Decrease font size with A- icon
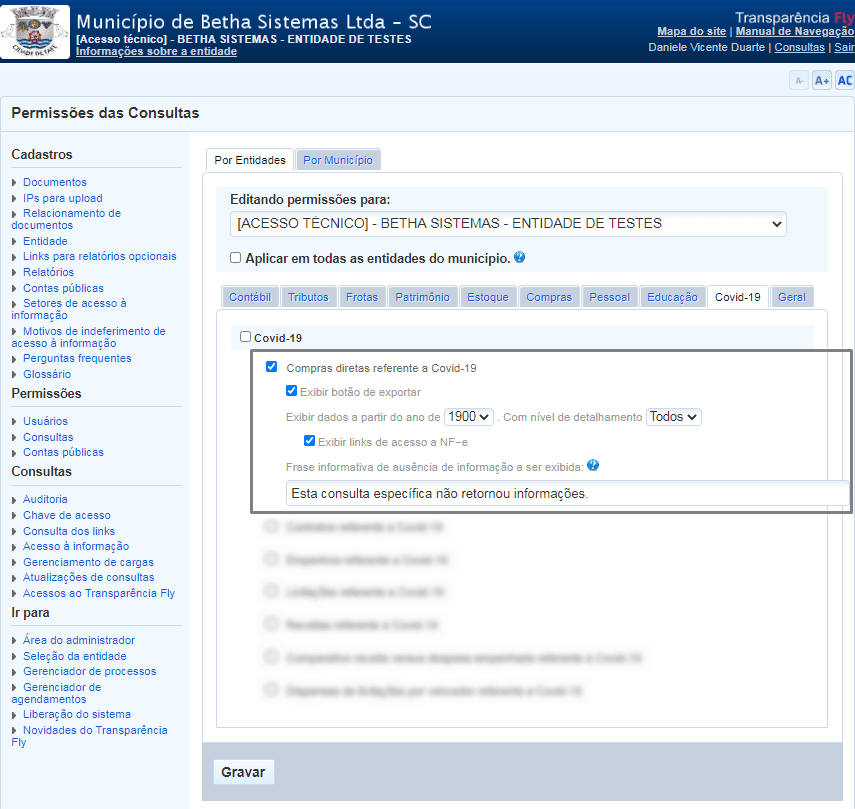This screenshot has width=855, height=809. coord(798,81)
